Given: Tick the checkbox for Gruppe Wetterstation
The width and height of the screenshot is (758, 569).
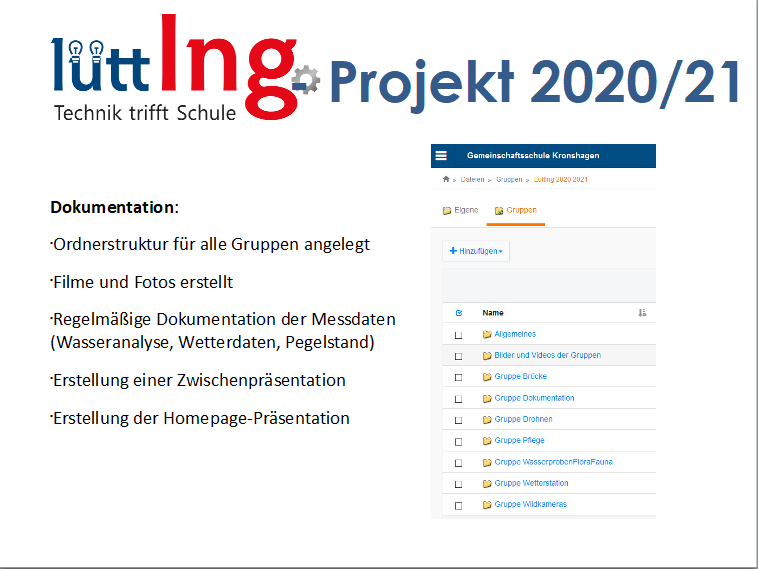Looking at the screenshot, I should (x=458, y=484).
